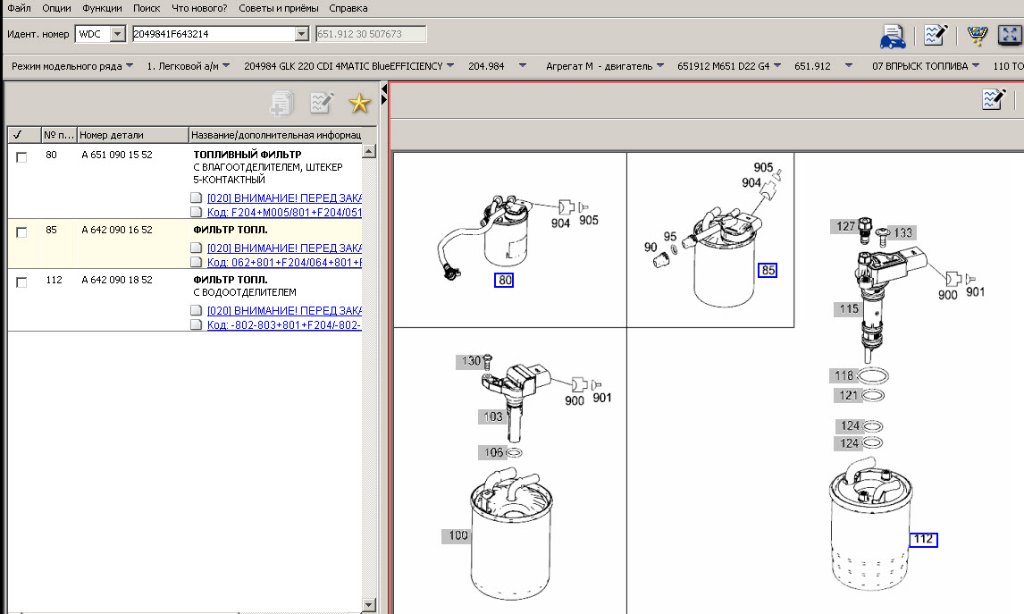This screenshot has height=614, width=1024.
Task: Expand the 'Режим модельного ряда' dropdown
Action: pyautogui.click(x=130, y=66)
